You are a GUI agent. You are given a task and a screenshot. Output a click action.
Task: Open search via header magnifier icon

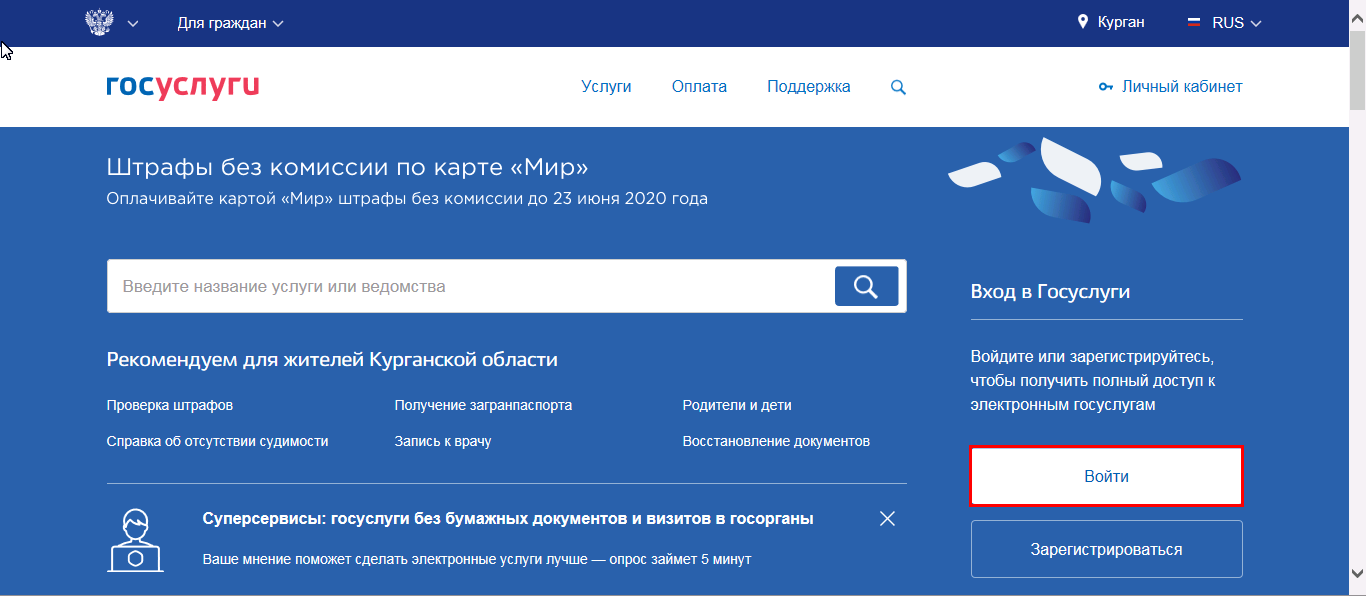[x=898, y=87]
